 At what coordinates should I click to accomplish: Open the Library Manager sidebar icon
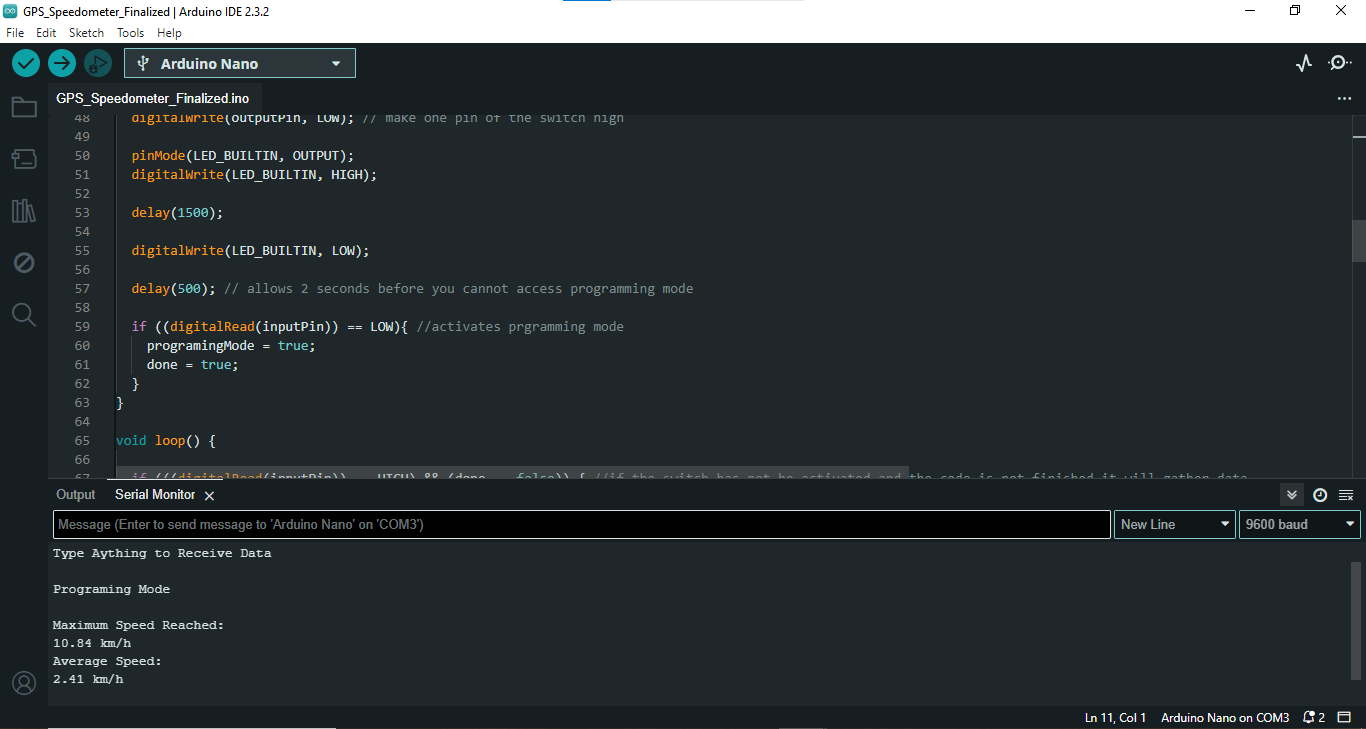pyautogui.click(x=24, y=211)
